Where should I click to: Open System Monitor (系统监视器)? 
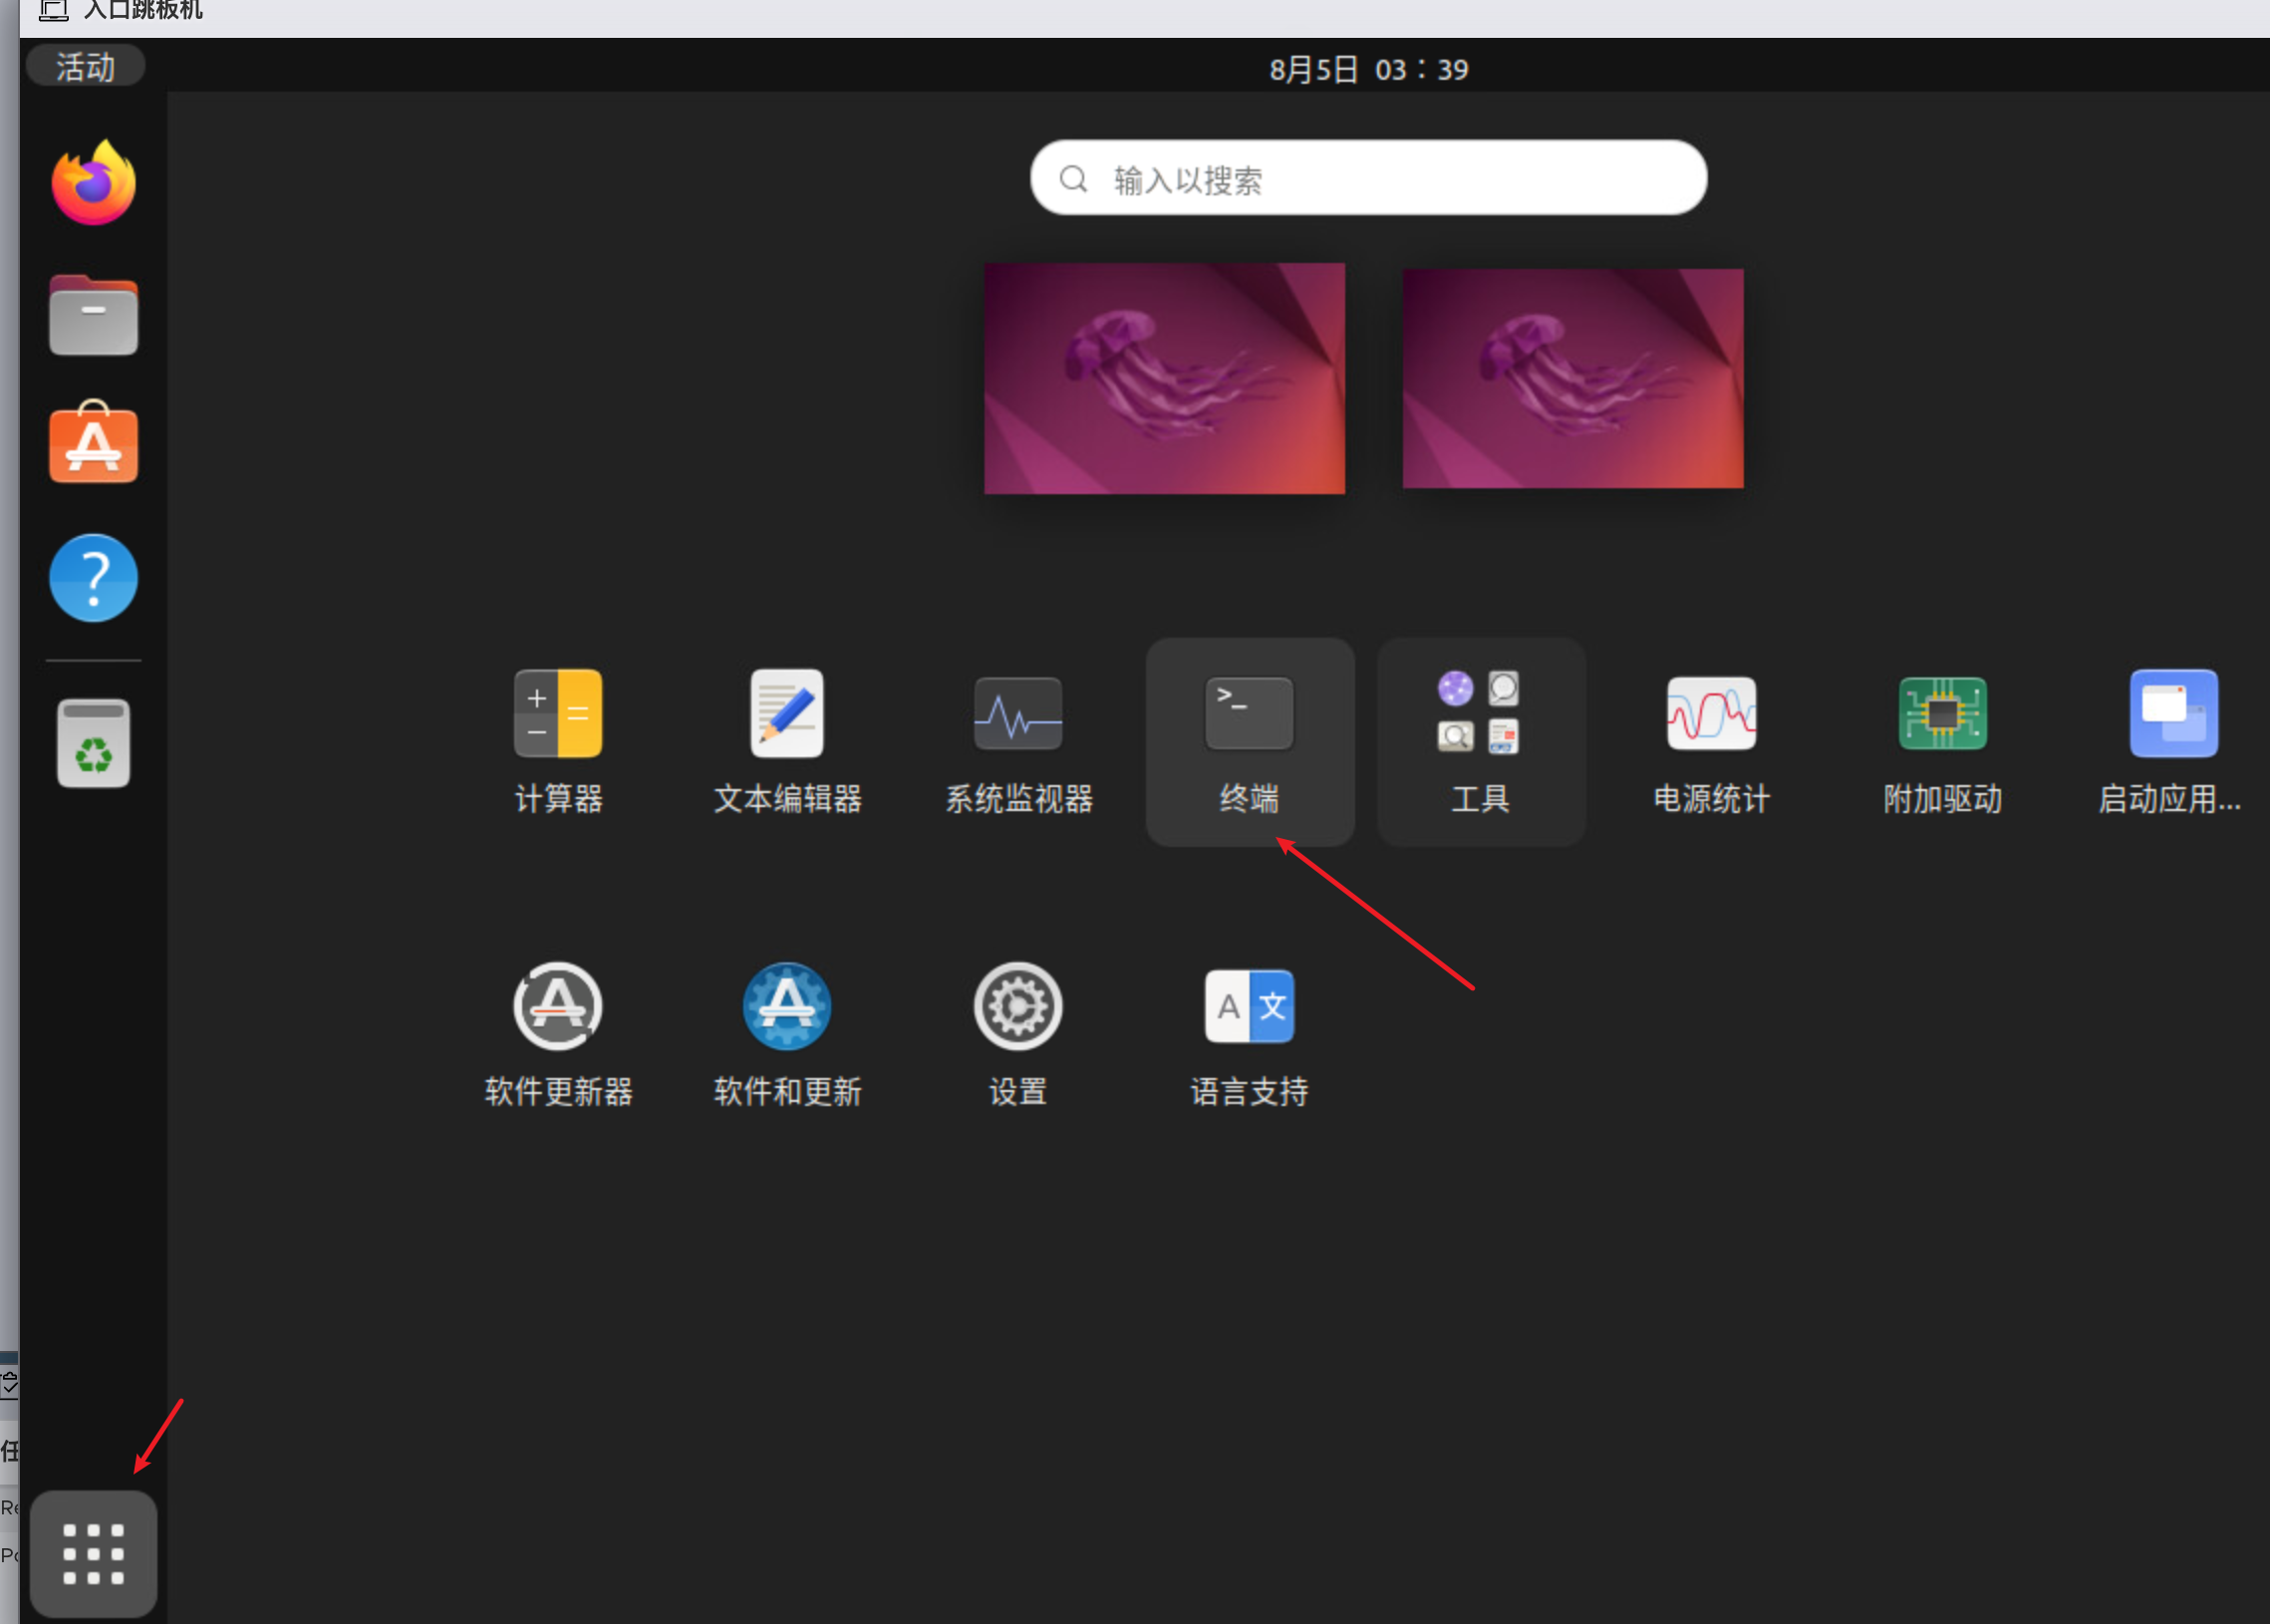click(1018, 742)
